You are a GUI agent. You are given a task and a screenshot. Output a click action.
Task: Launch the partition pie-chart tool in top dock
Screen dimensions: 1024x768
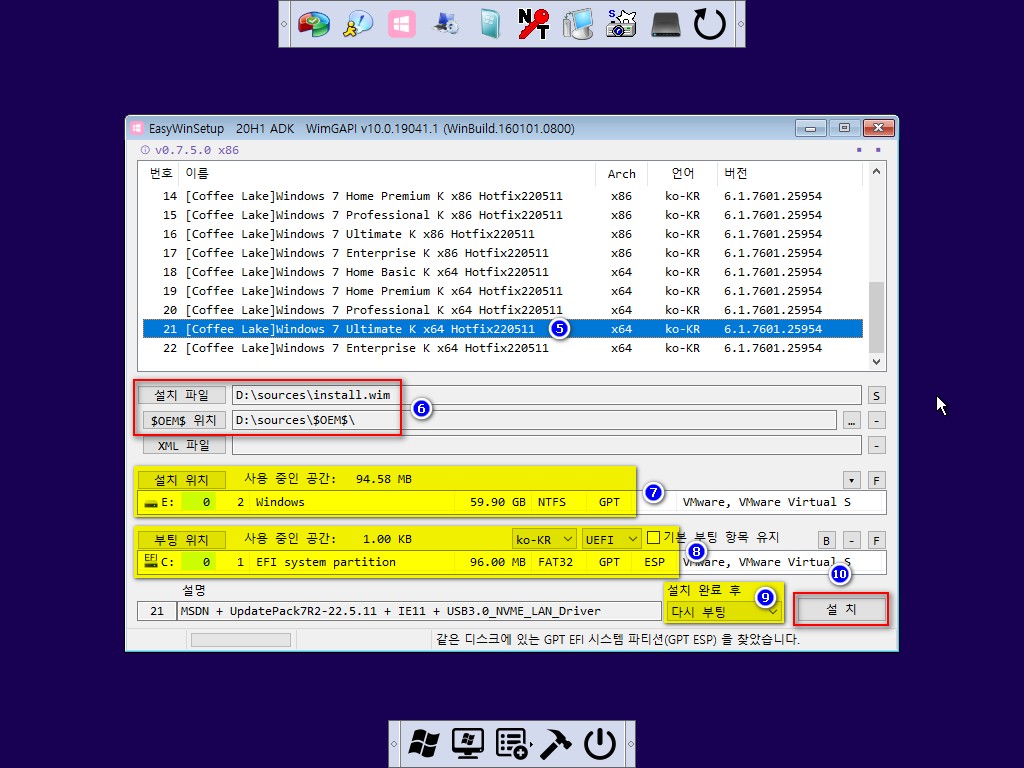coord(314,24)
